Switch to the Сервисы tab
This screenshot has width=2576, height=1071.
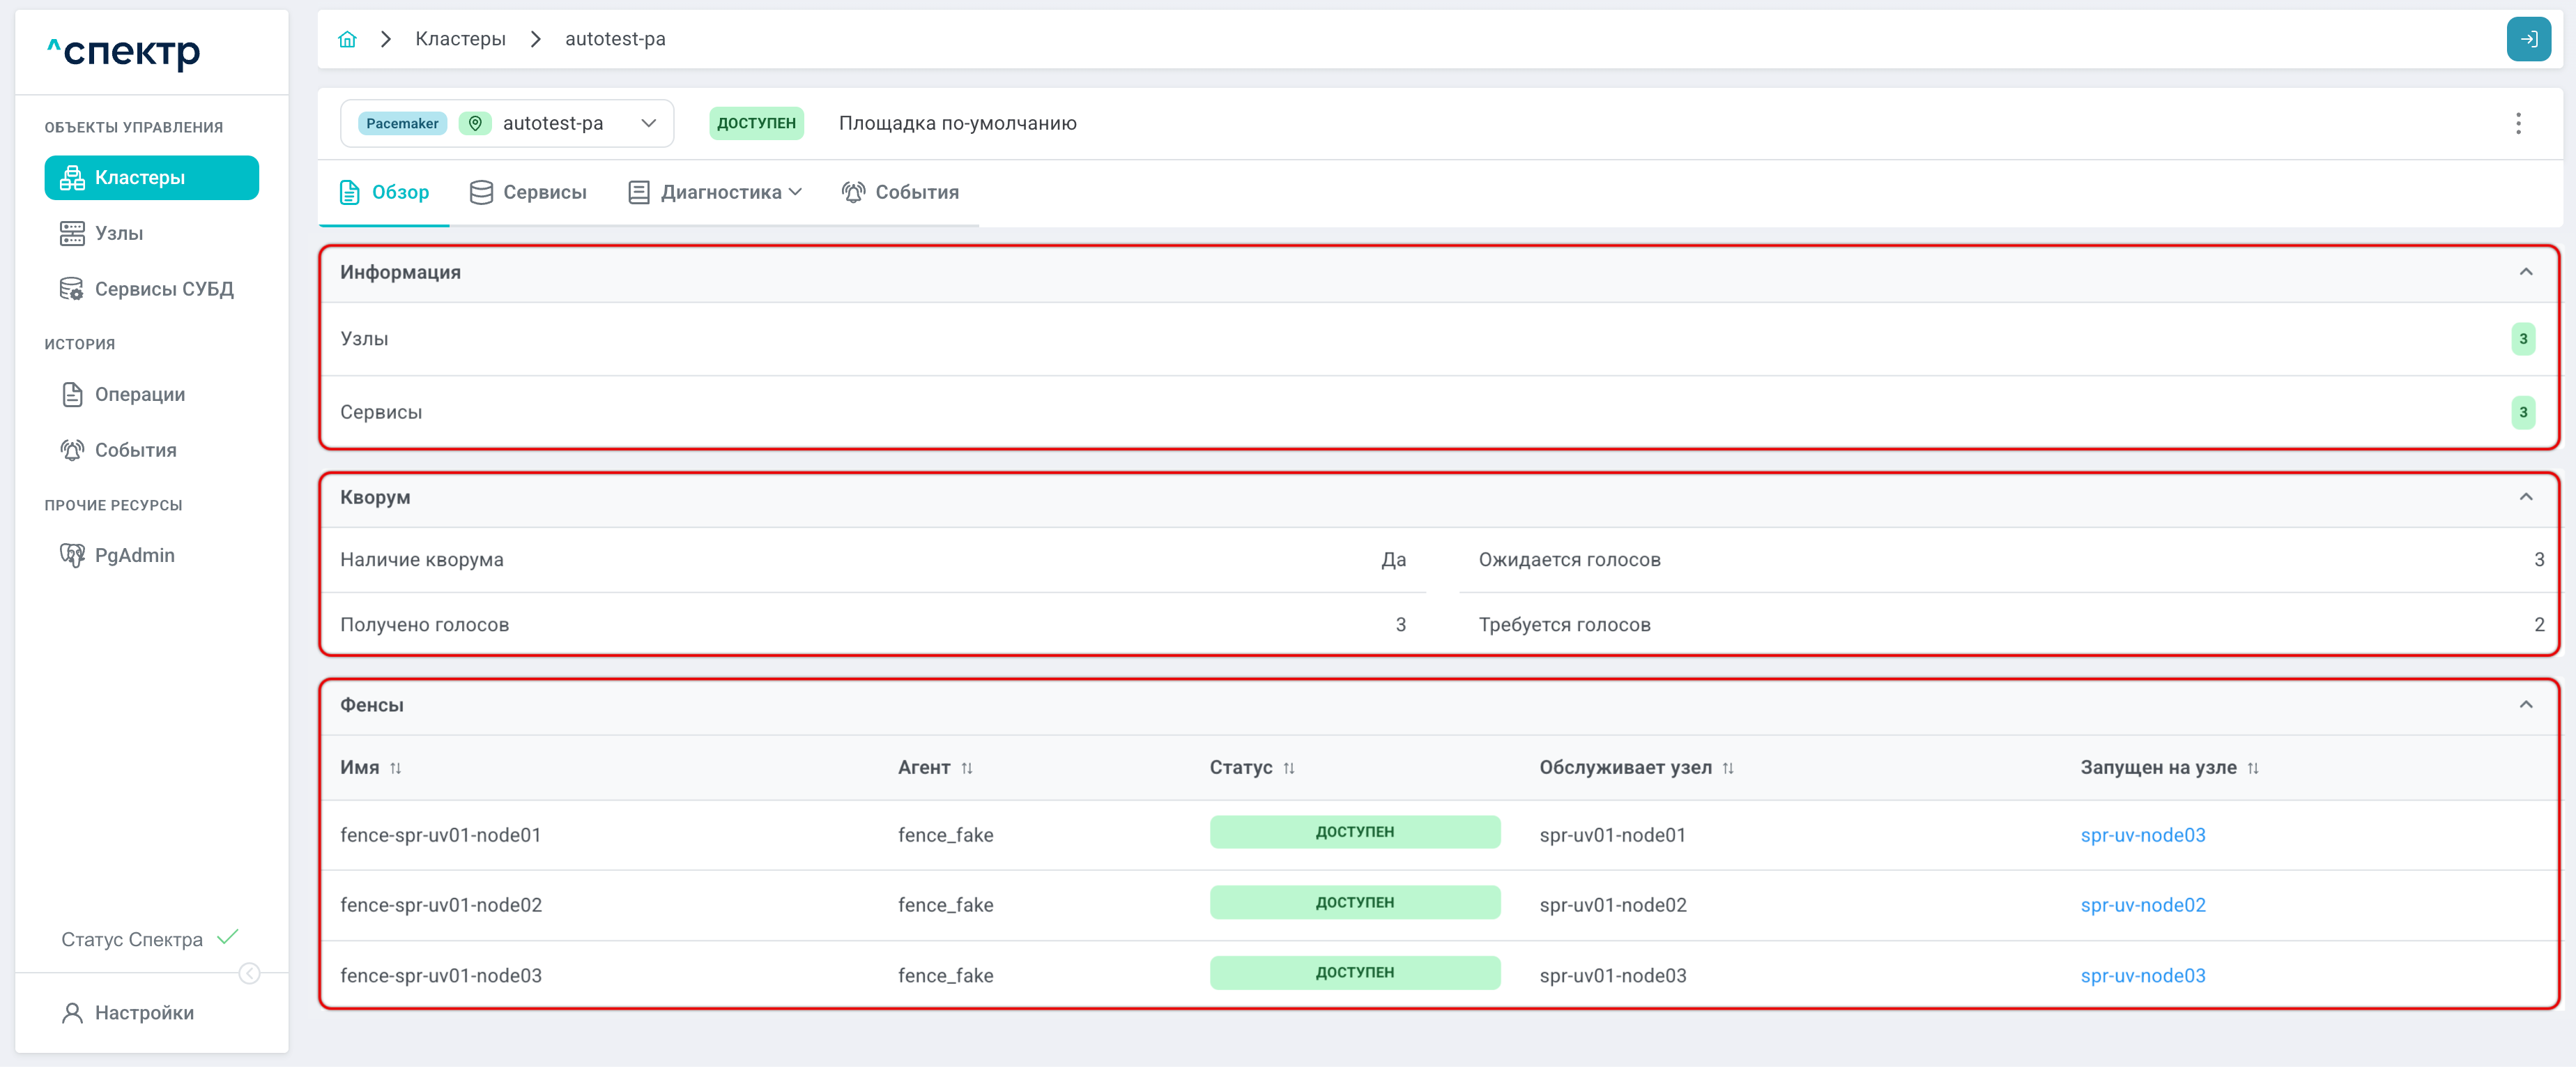click(528, 192)
